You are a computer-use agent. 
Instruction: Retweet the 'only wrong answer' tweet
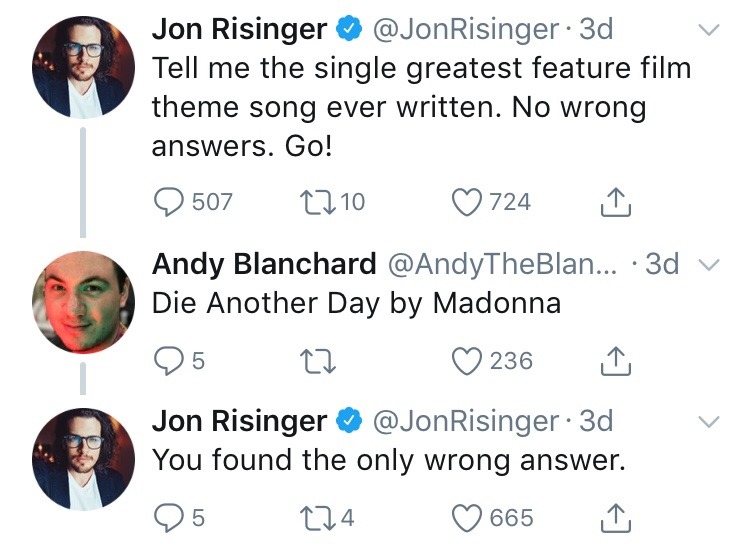pyautogui.click(x=314, y=518)
